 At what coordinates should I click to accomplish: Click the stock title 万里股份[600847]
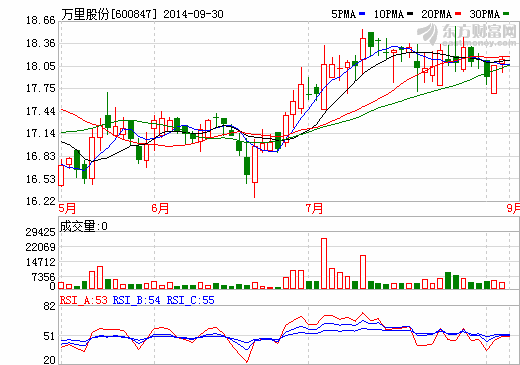coord(109,14)
